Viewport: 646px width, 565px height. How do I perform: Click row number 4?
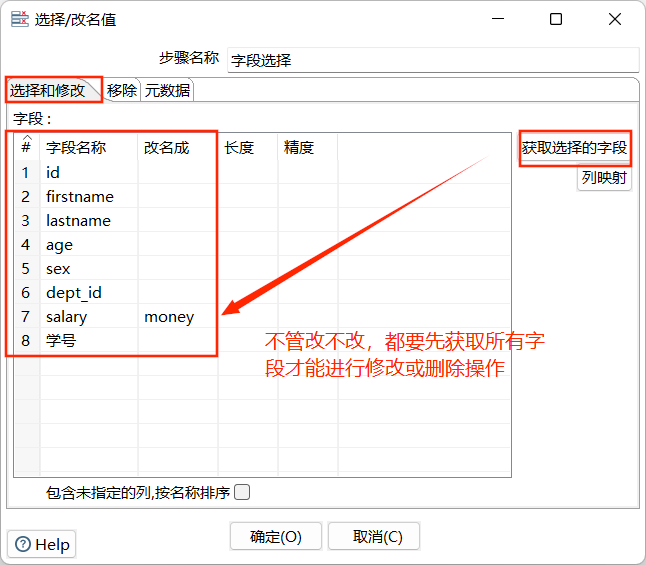pos(26,245)
